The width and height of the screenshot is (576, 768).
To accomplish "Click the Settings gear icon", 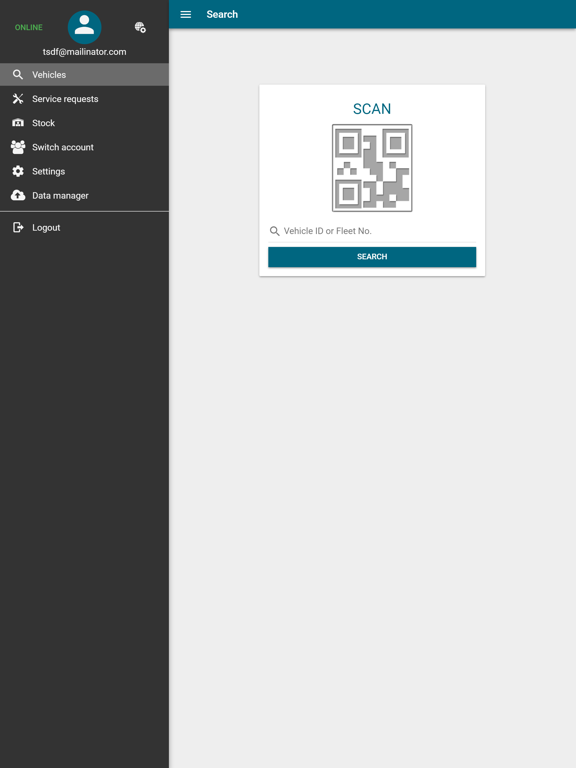I will pos(18,171).
